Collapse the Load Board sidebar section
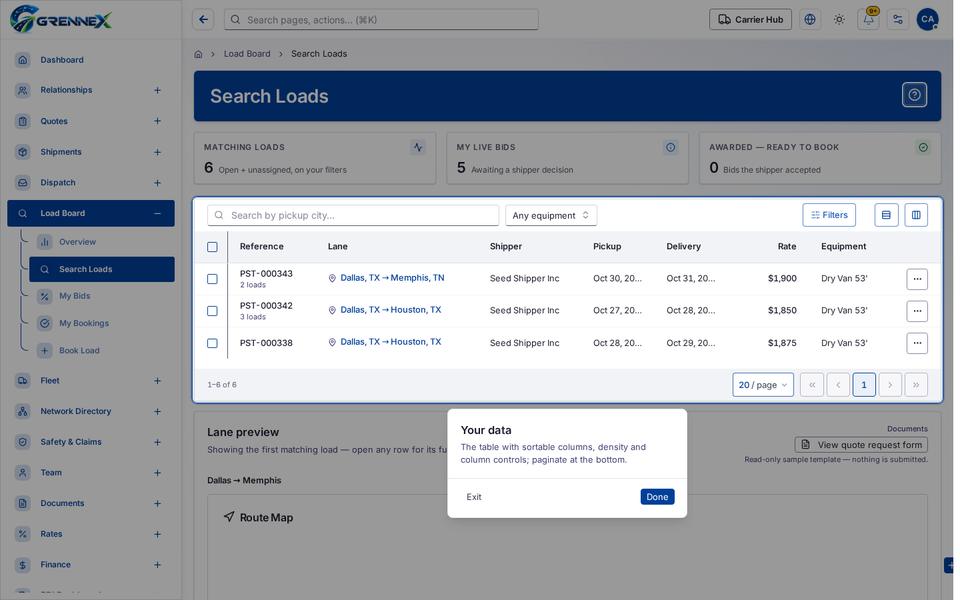This screenshot has width=960, height=600. [x=157, y=213]
